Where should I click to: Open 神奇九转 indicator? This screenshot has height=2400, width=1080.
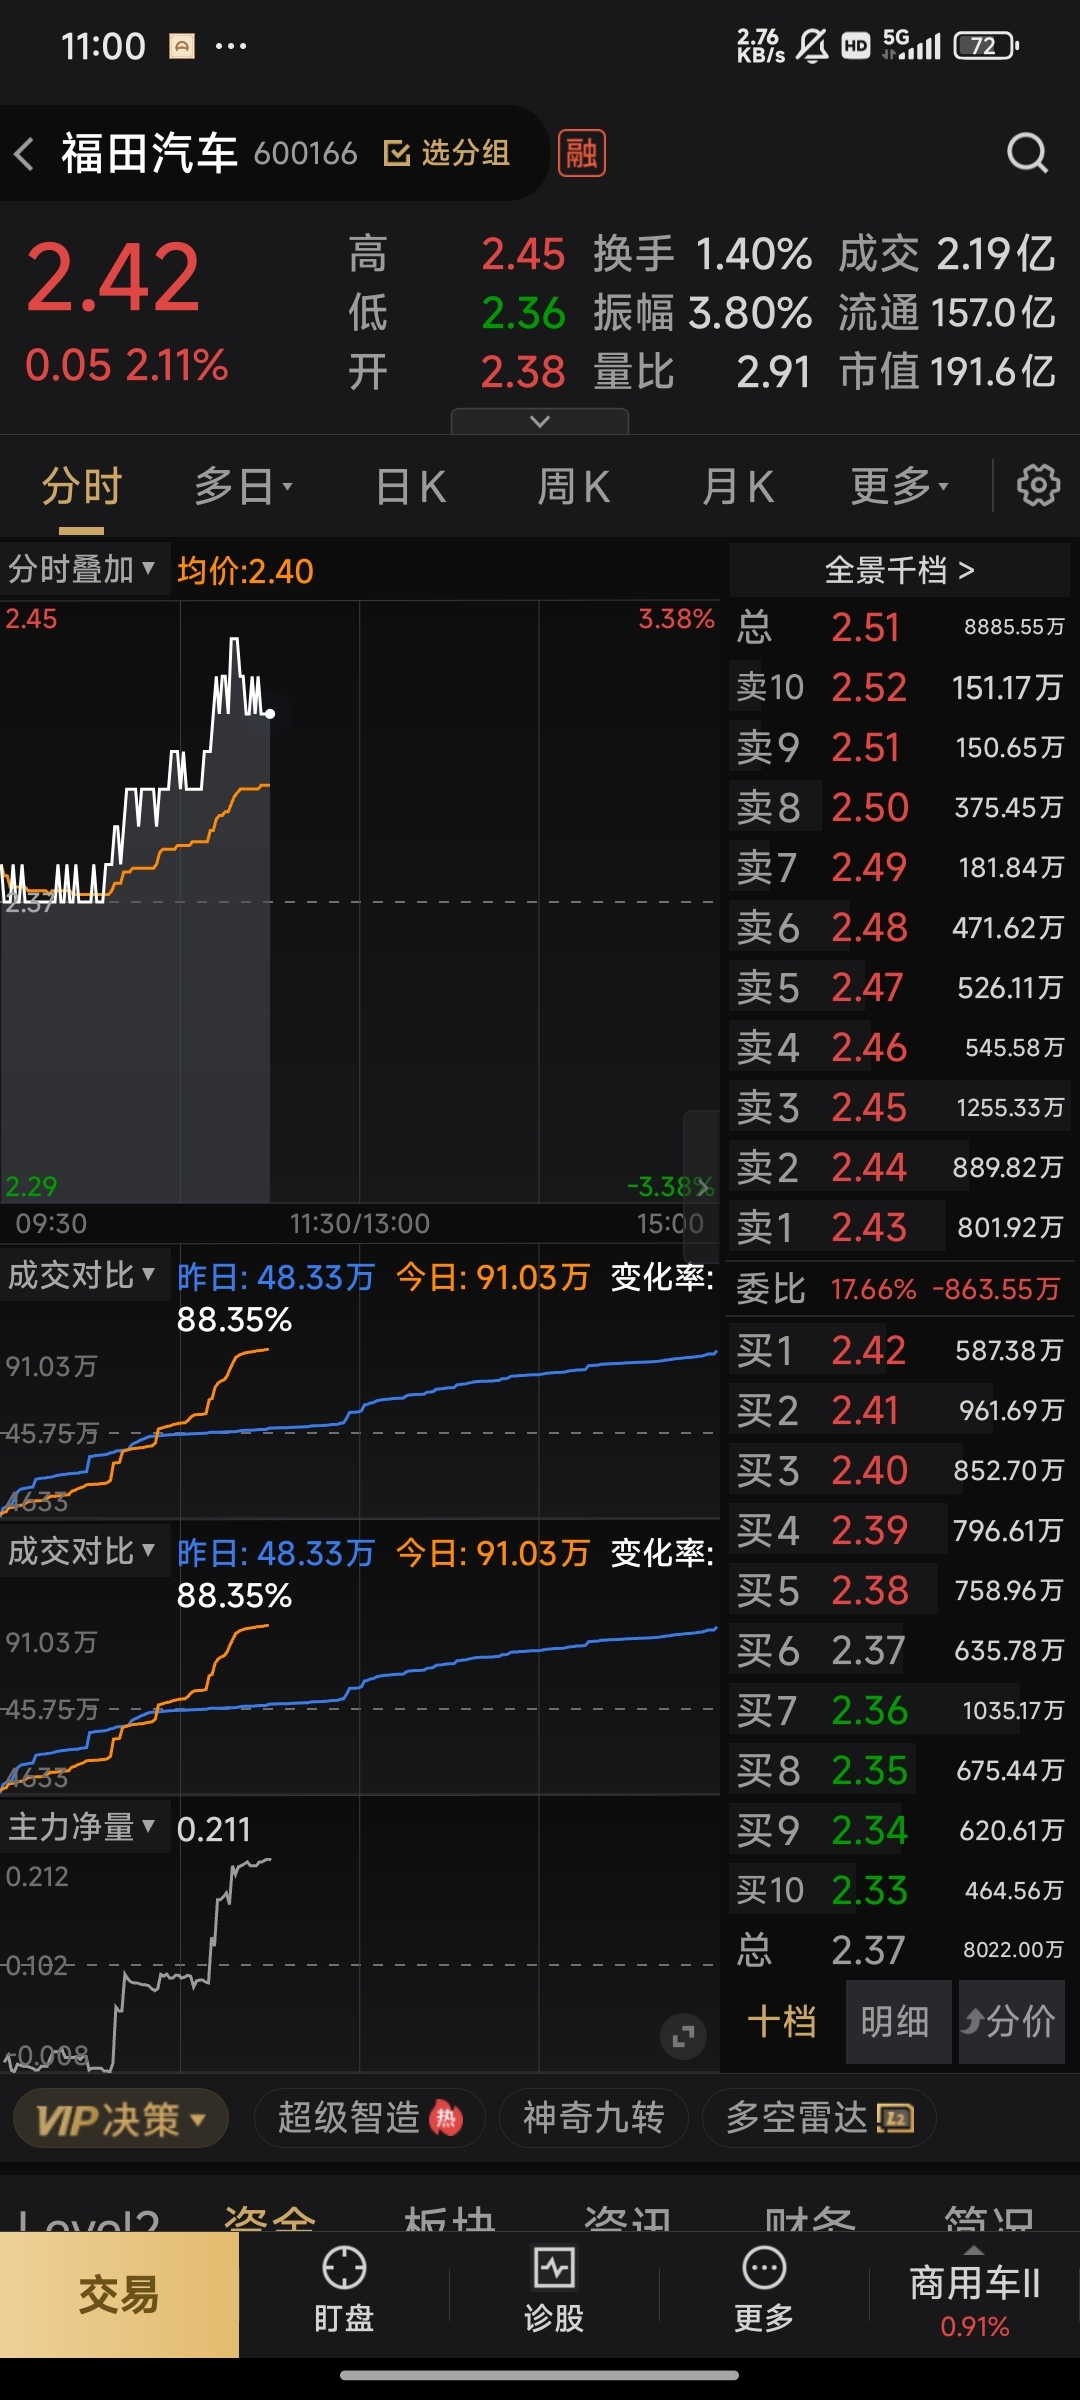(594, 2118)
